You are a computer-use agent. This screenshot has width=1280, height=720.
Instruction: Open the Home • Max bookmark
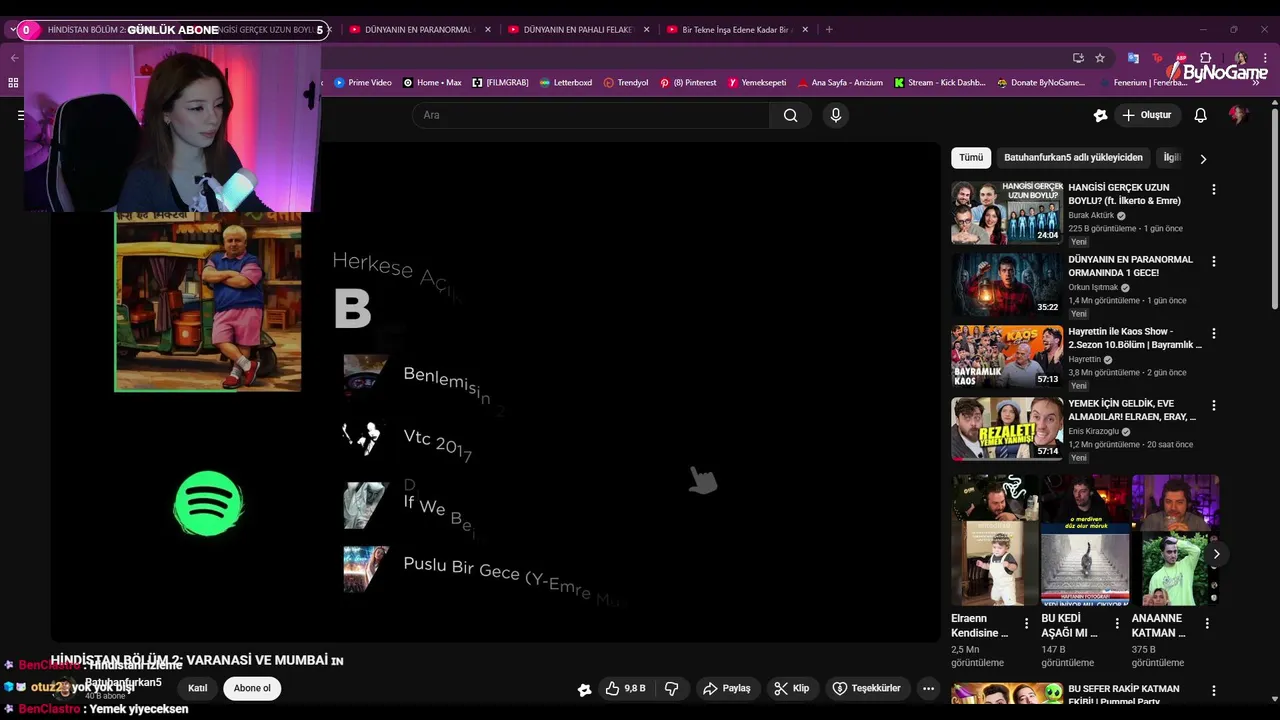[x=433, y=83]
